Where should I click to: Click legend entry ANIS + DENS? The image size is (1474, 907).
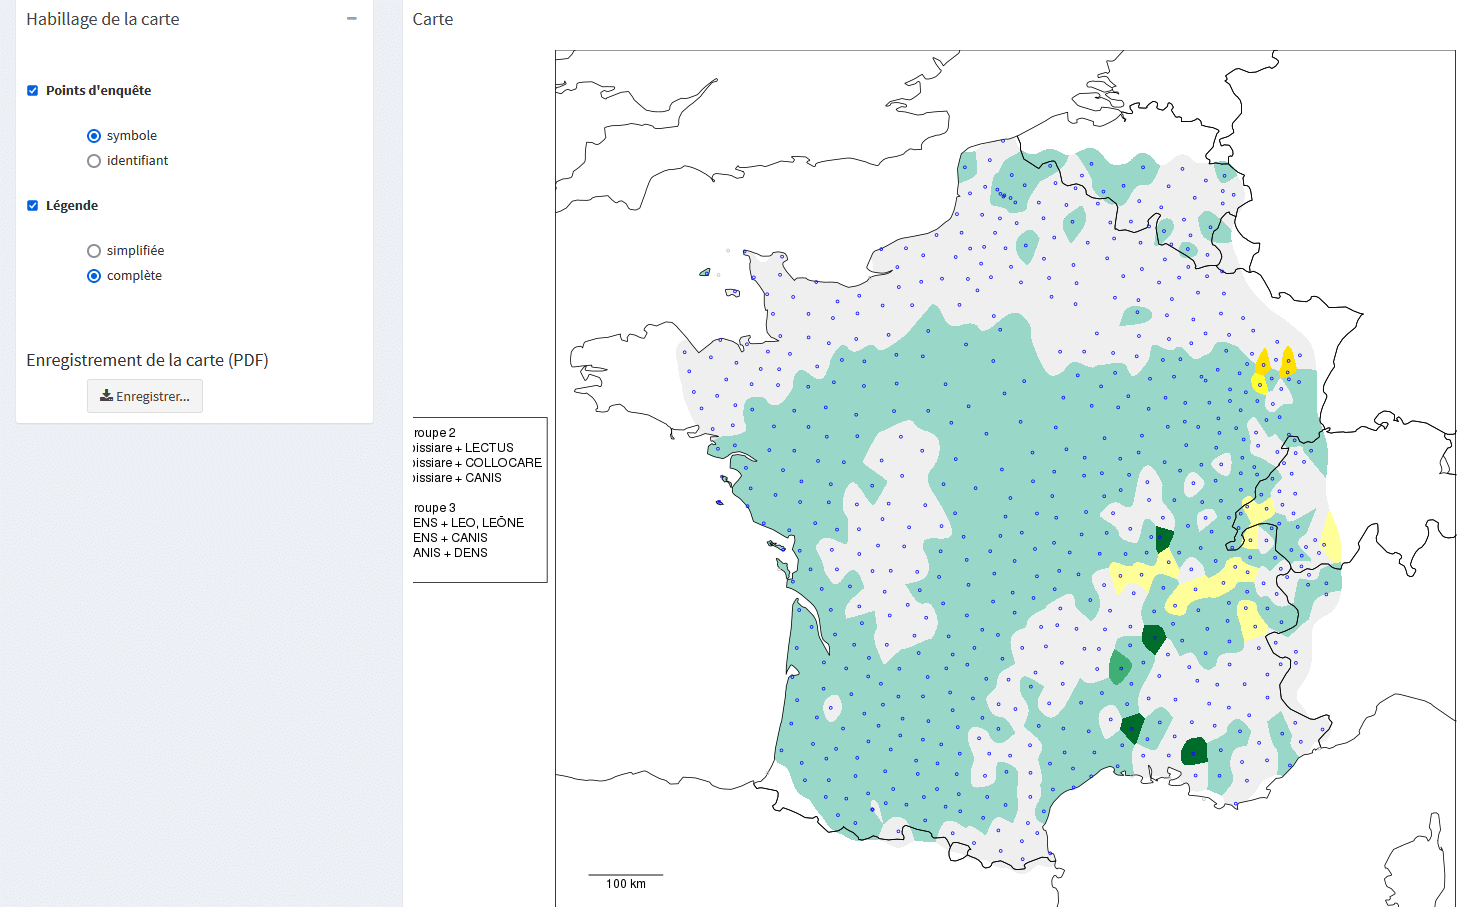pos(450,553)
